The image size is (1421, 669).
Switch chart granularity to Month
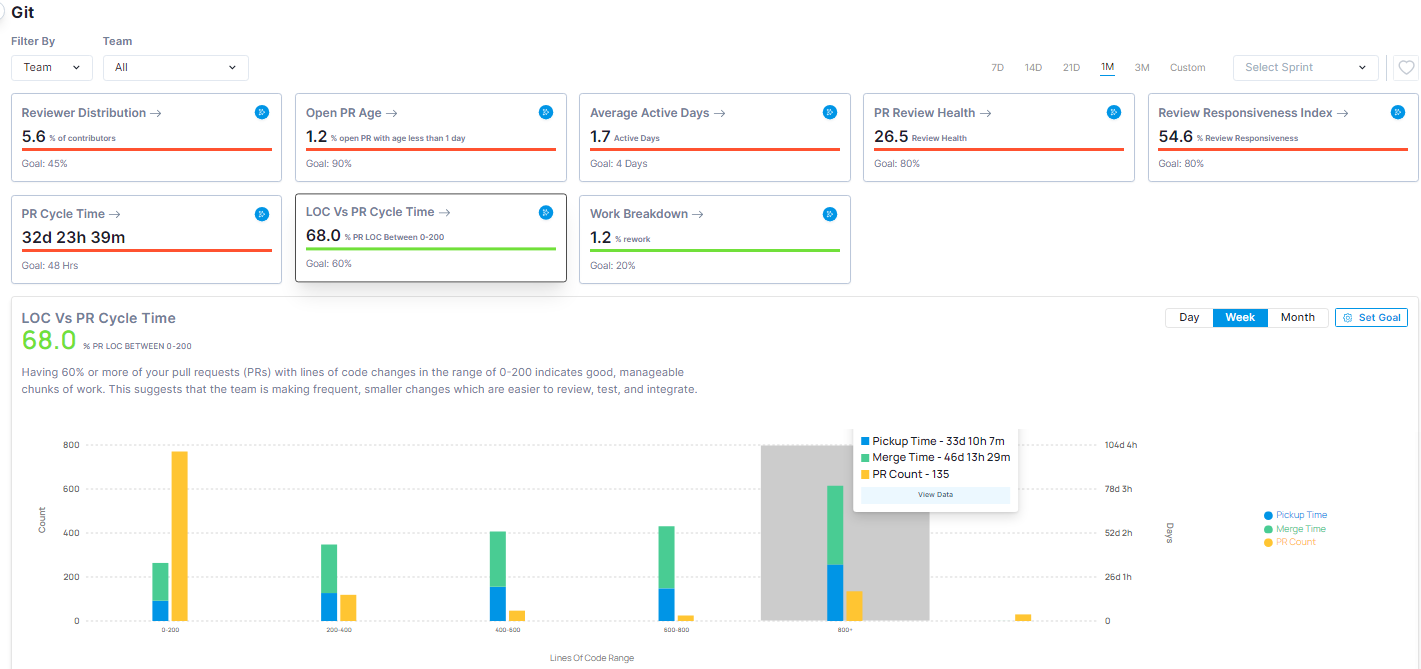[1298, 317]
